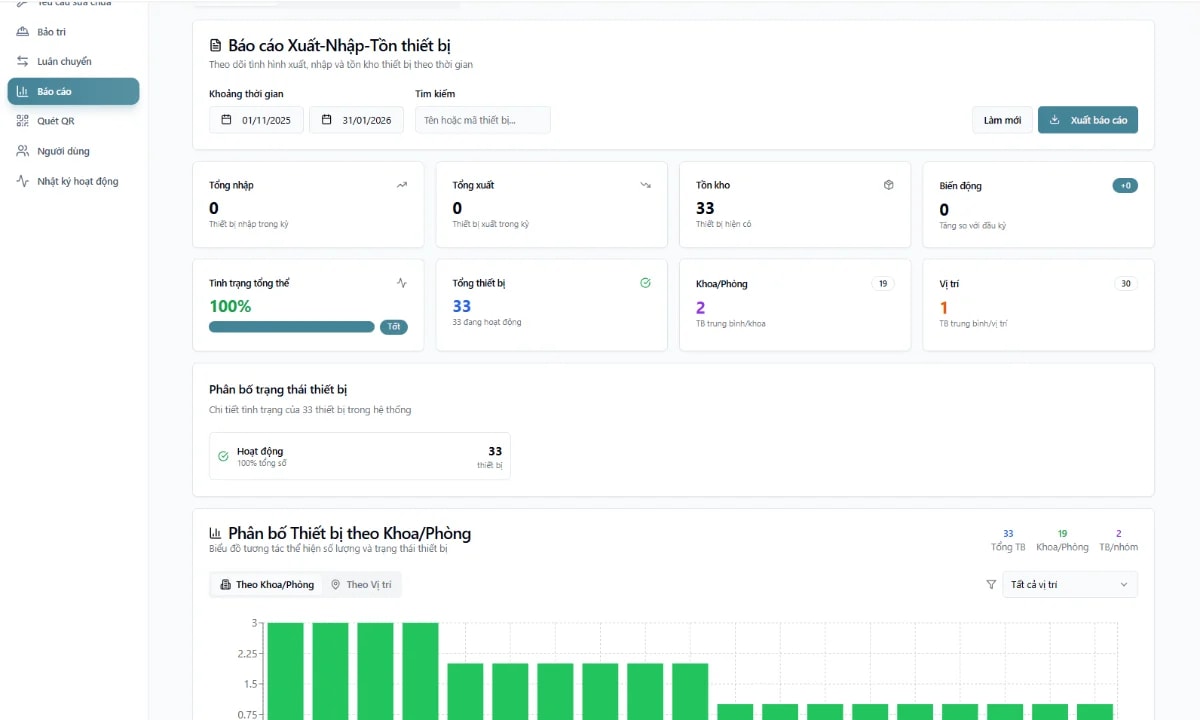Open the Tất cả vị trí dropdown
1200x720 pixels.
pos(1069,585)
